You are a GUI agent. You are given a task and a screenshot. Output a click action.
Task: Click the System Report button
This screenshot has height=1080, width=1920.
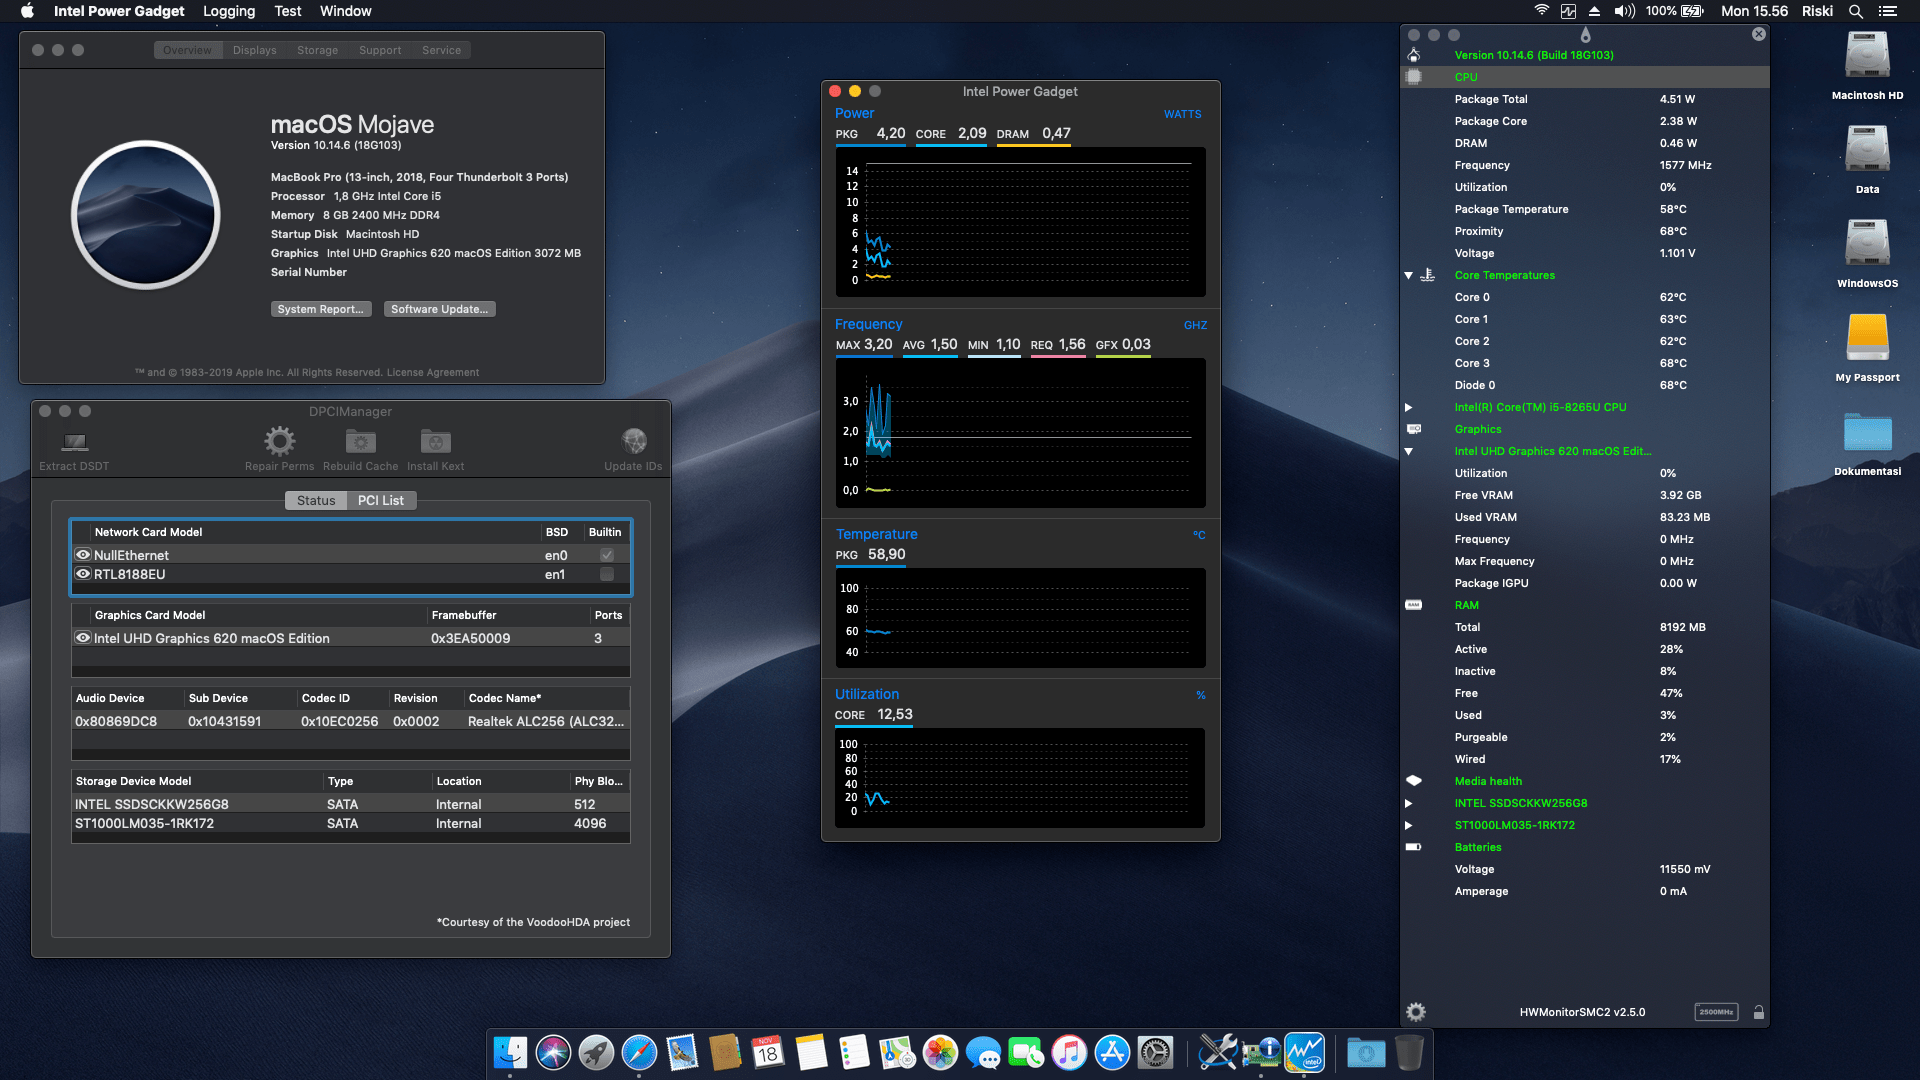(x=321, y=308)
